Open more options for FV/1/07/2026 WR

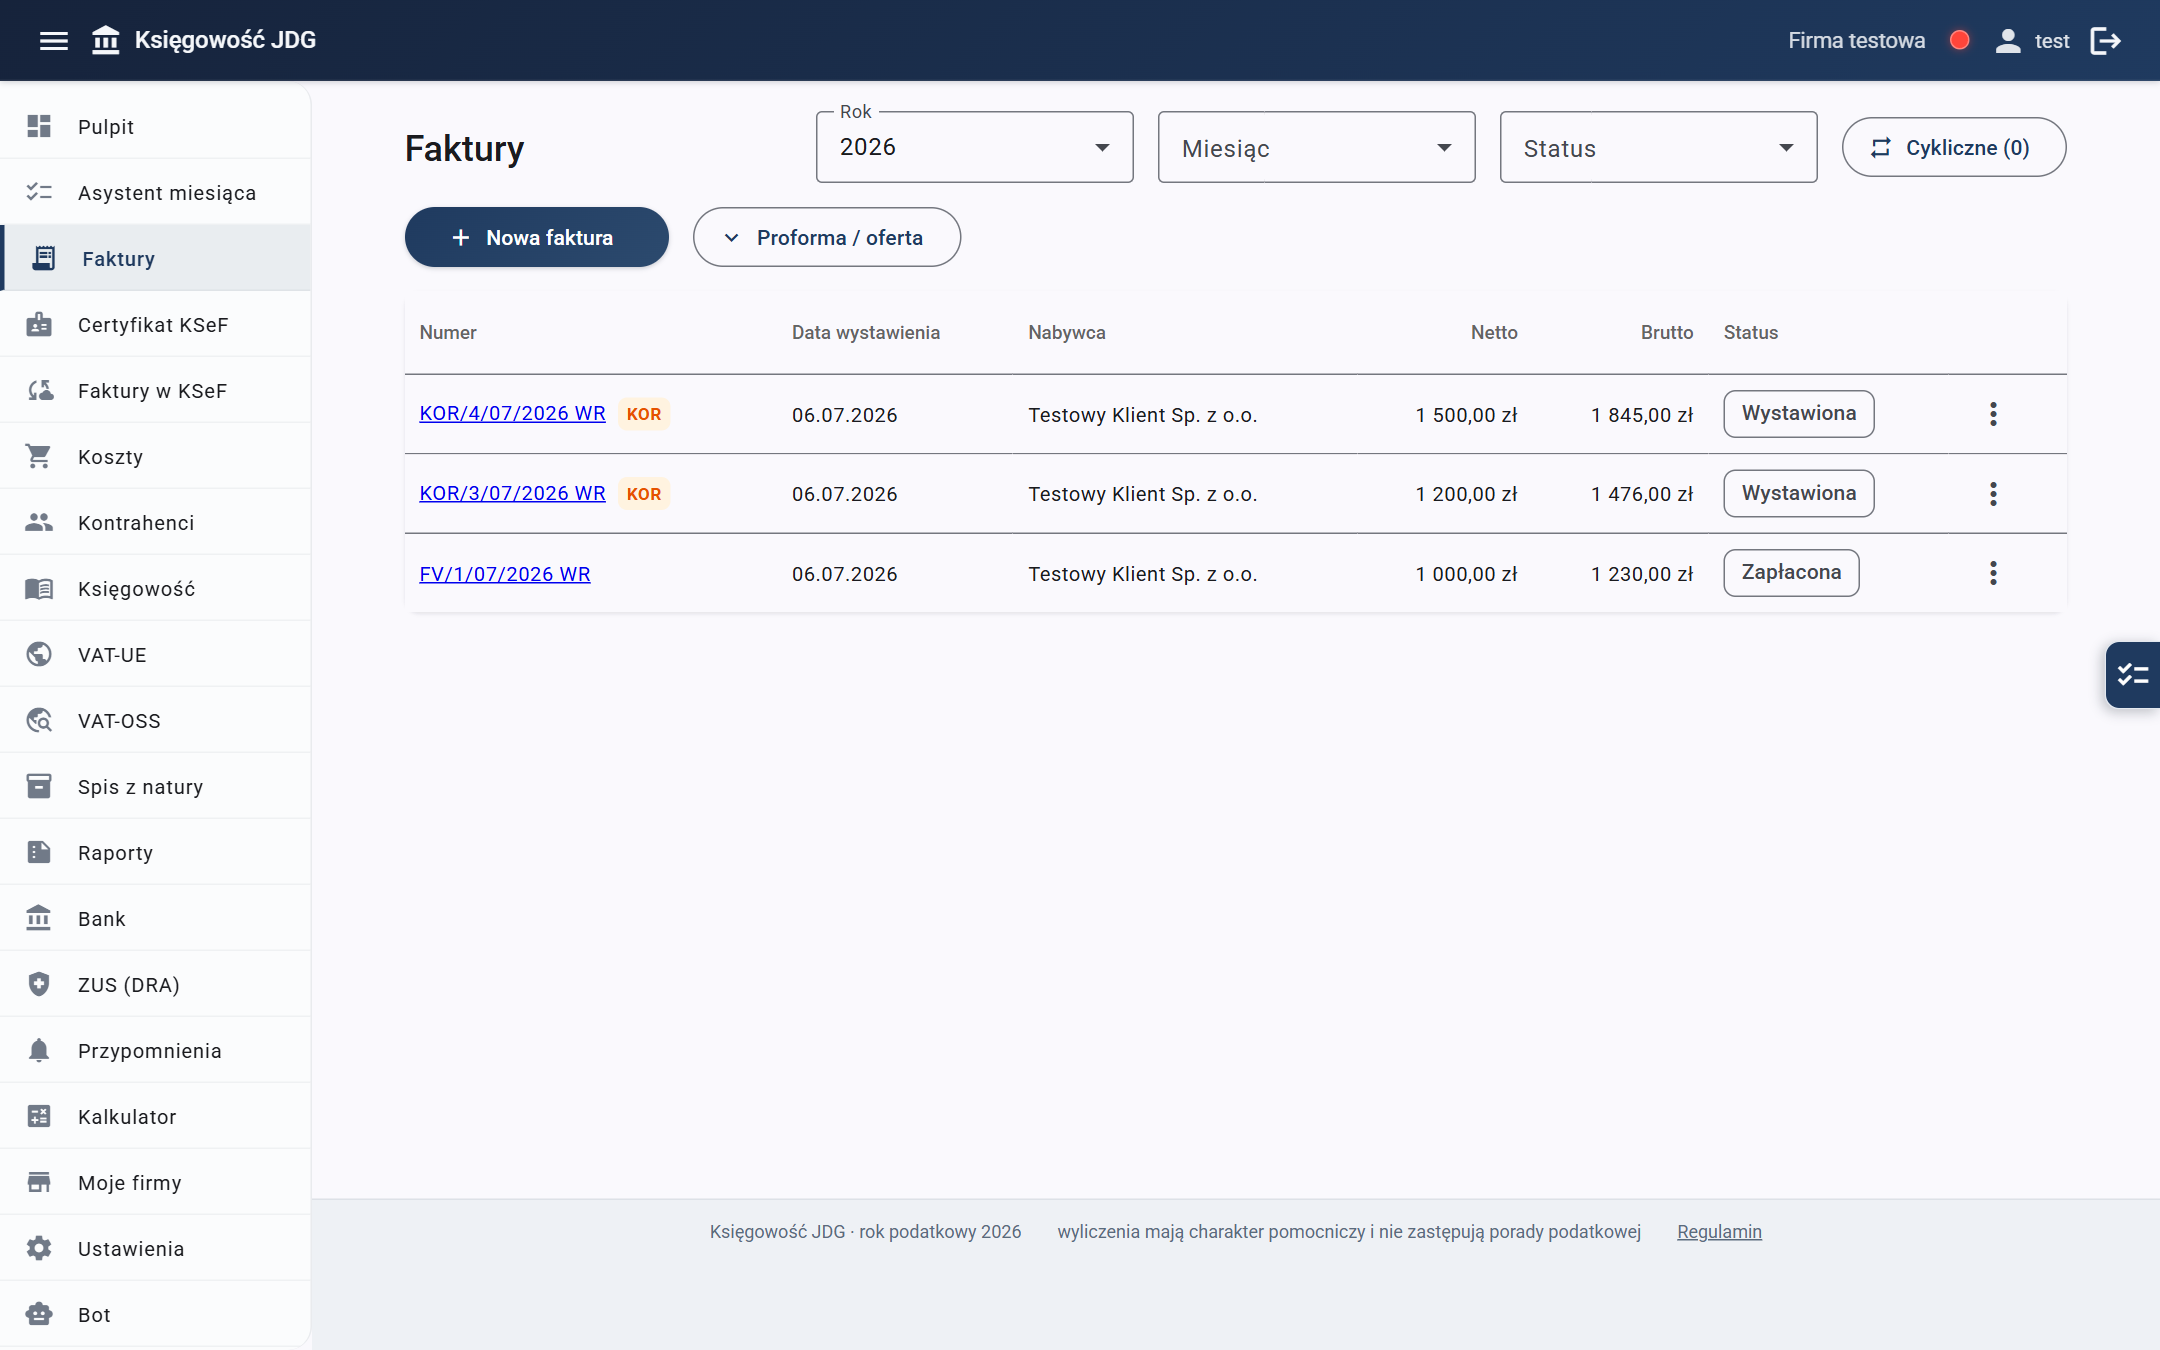pos(1993,573)
